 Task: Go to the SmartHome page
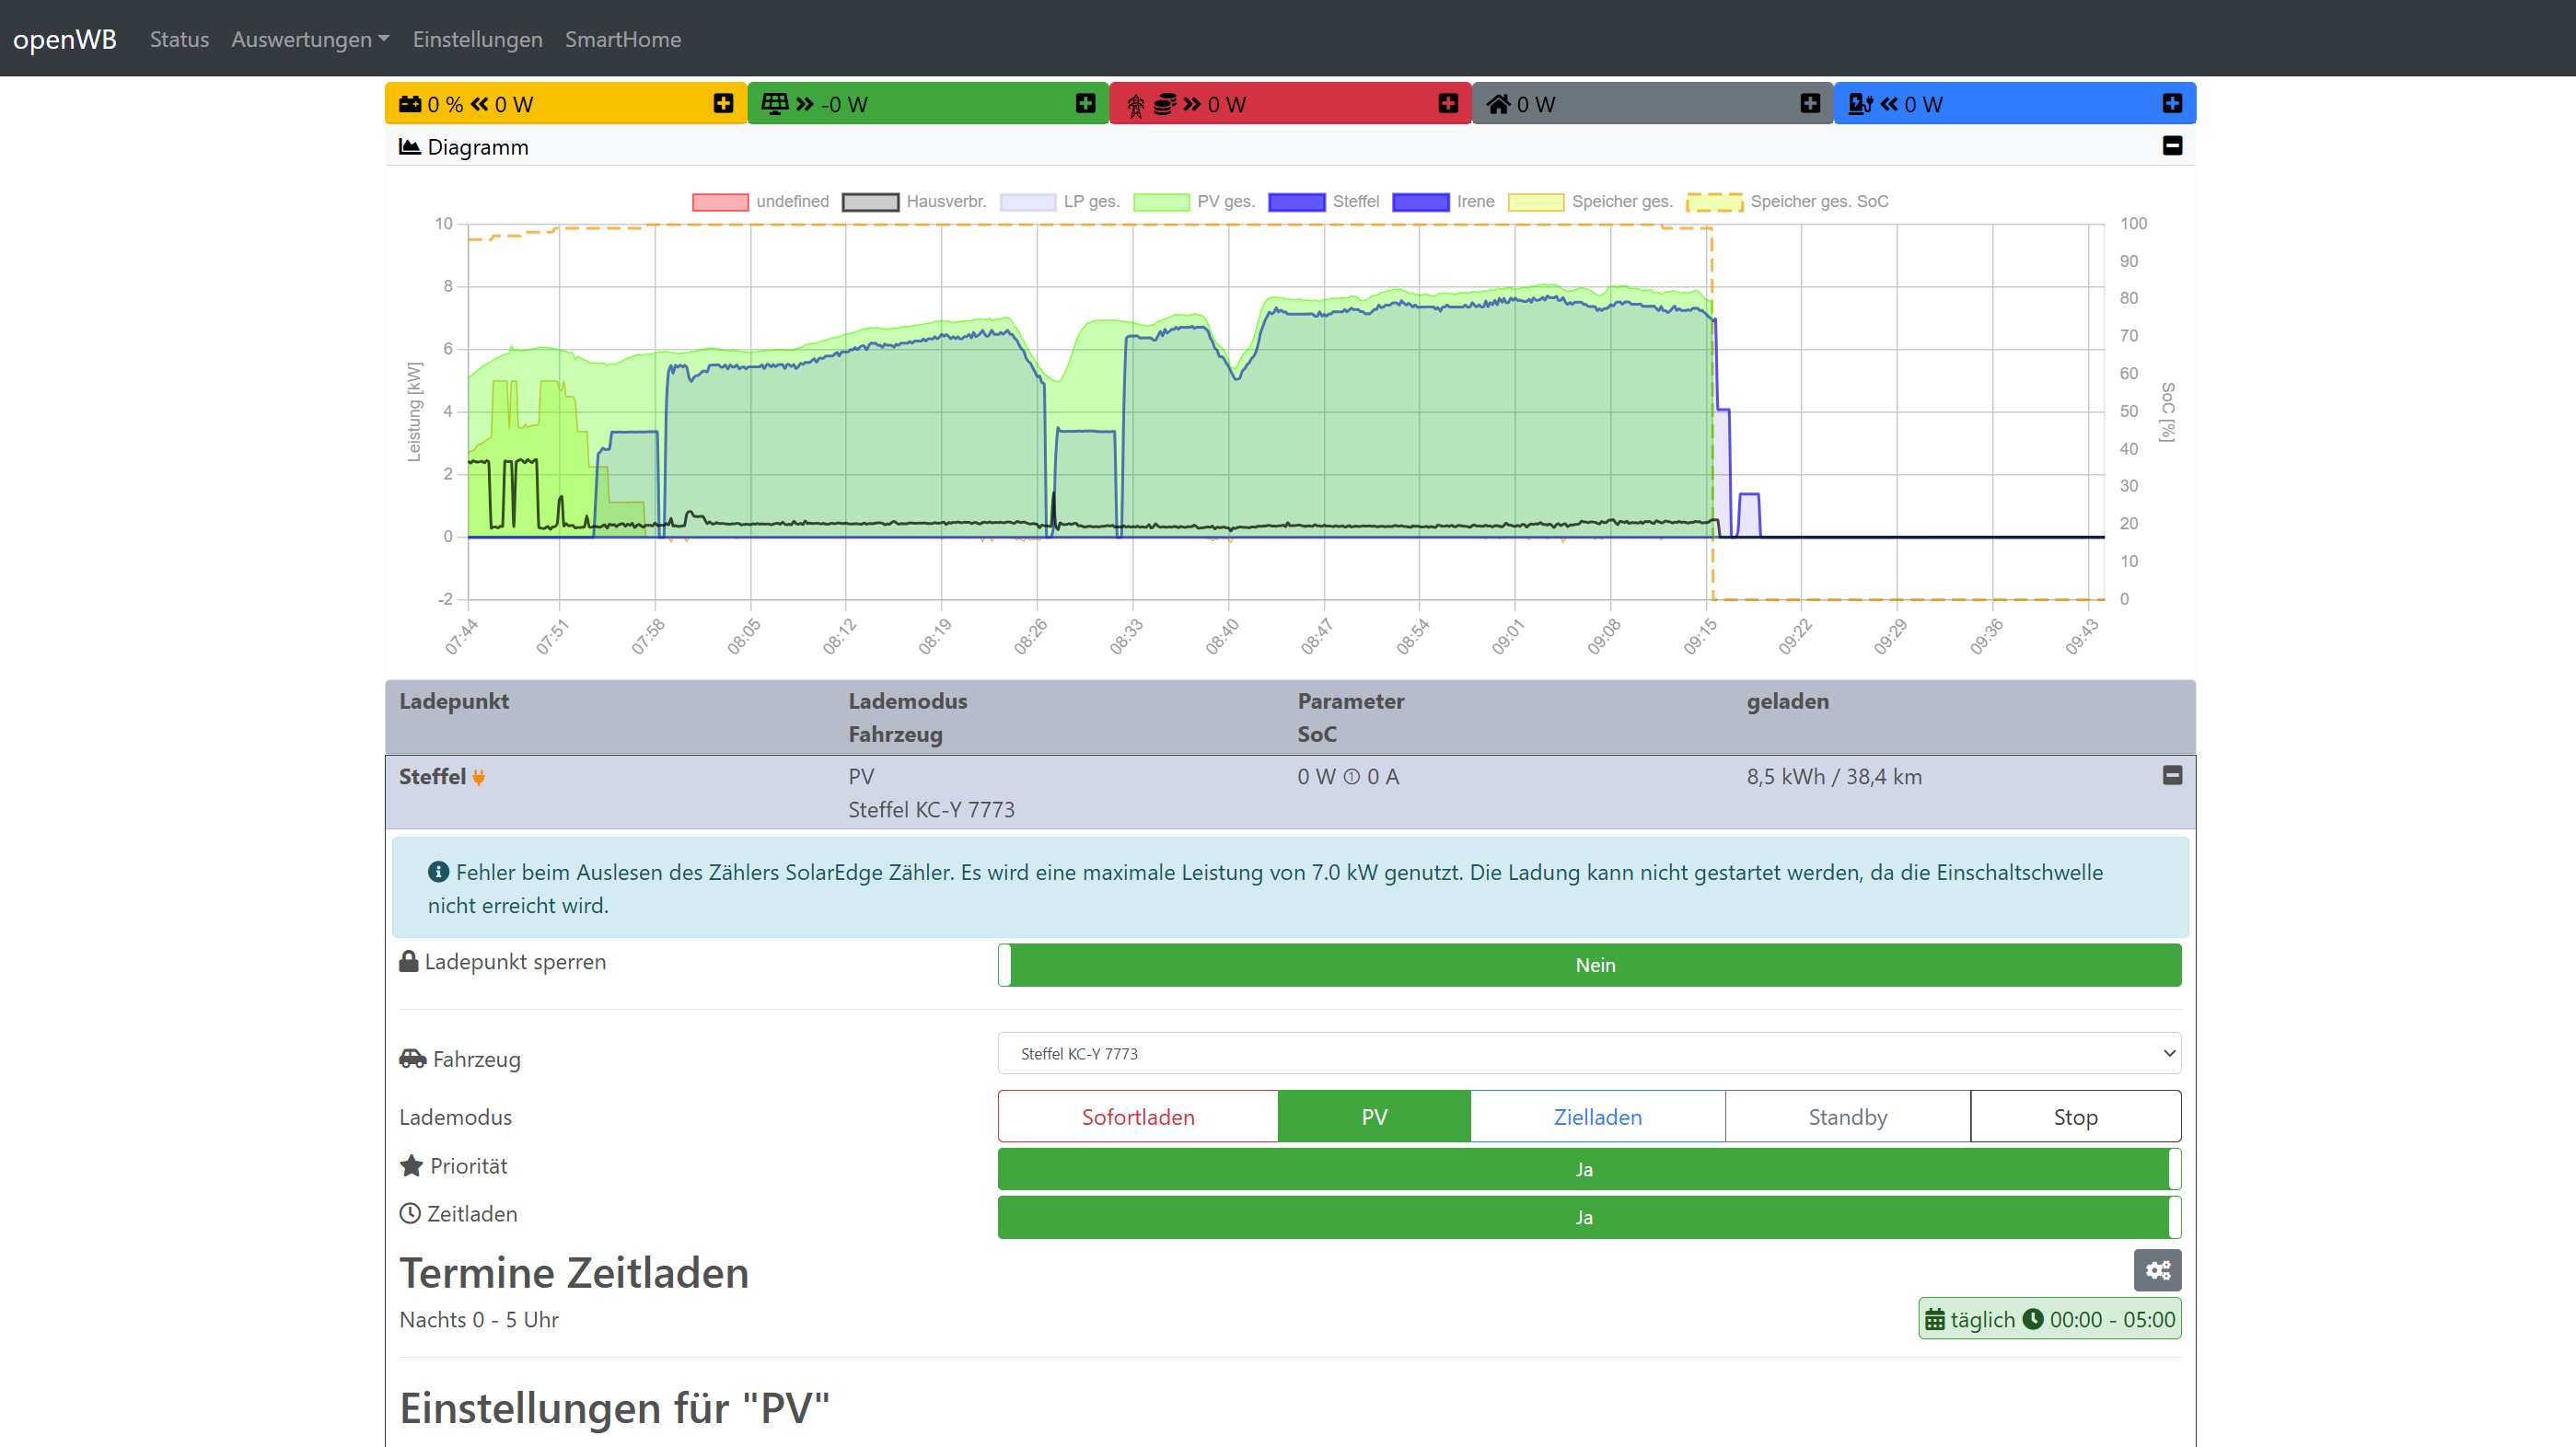[622, 39]
